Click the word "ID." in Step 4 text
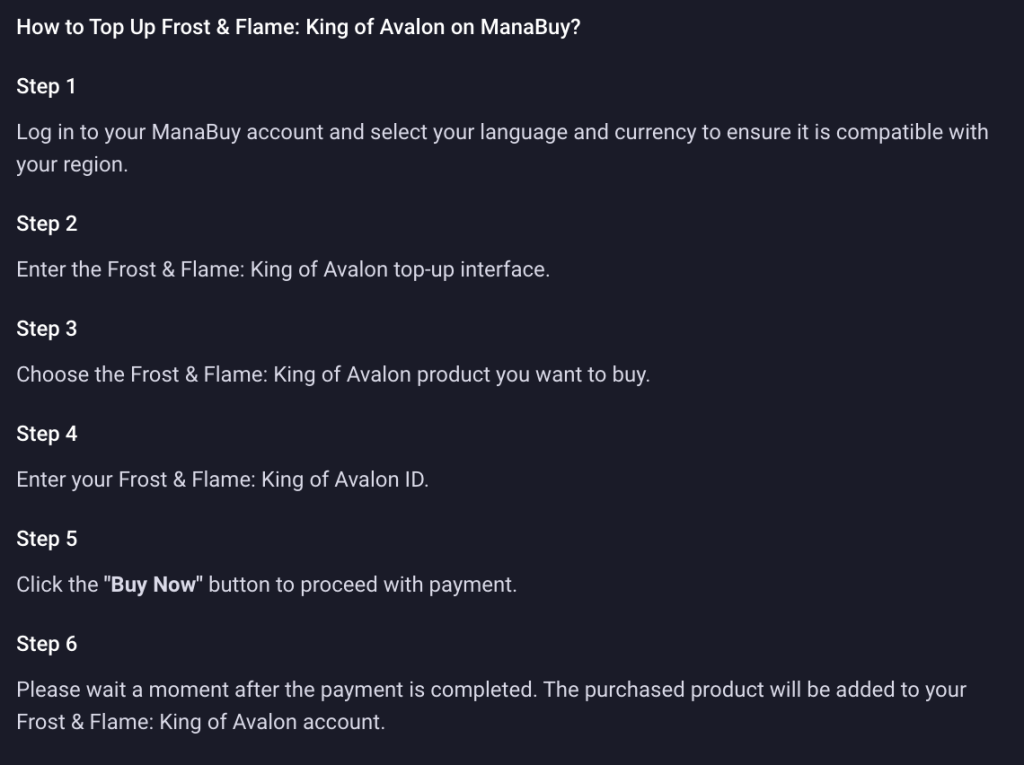Image resolution: width=1024 pixels, height=765 pixels. [417, 480]
